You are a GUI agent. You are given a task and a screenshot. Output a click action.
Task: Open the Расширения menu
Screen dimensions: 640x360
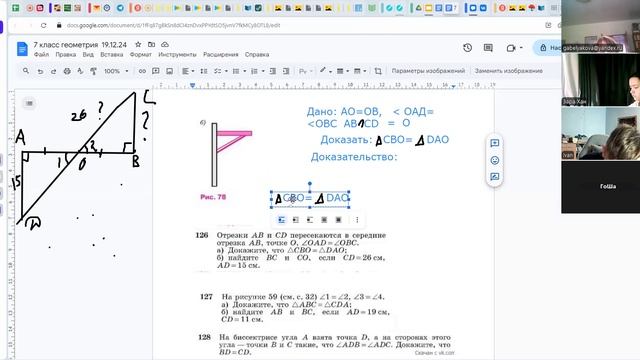tap(220, 54)
